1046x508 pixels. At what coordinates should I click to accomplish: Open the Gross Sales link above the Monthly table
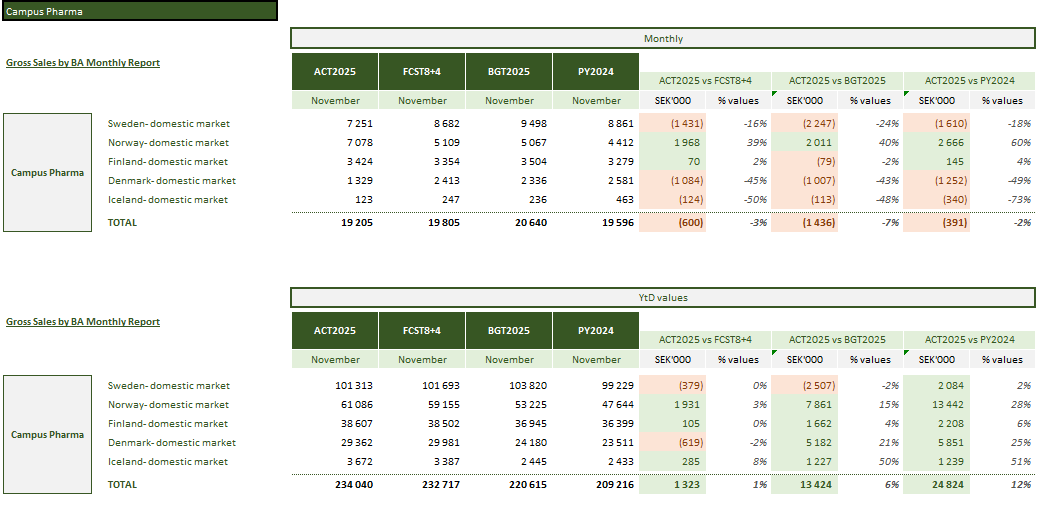[x=83, y=63]
